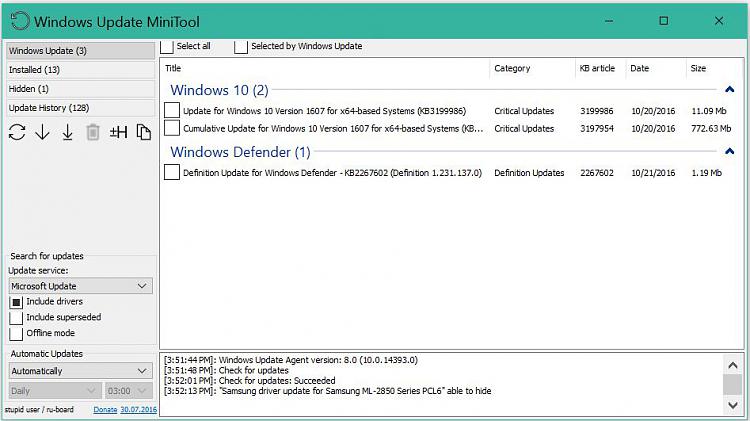Click the Check for updates: Succeeded log line
The height and width of the screenshot is (421, 750).
250,381
